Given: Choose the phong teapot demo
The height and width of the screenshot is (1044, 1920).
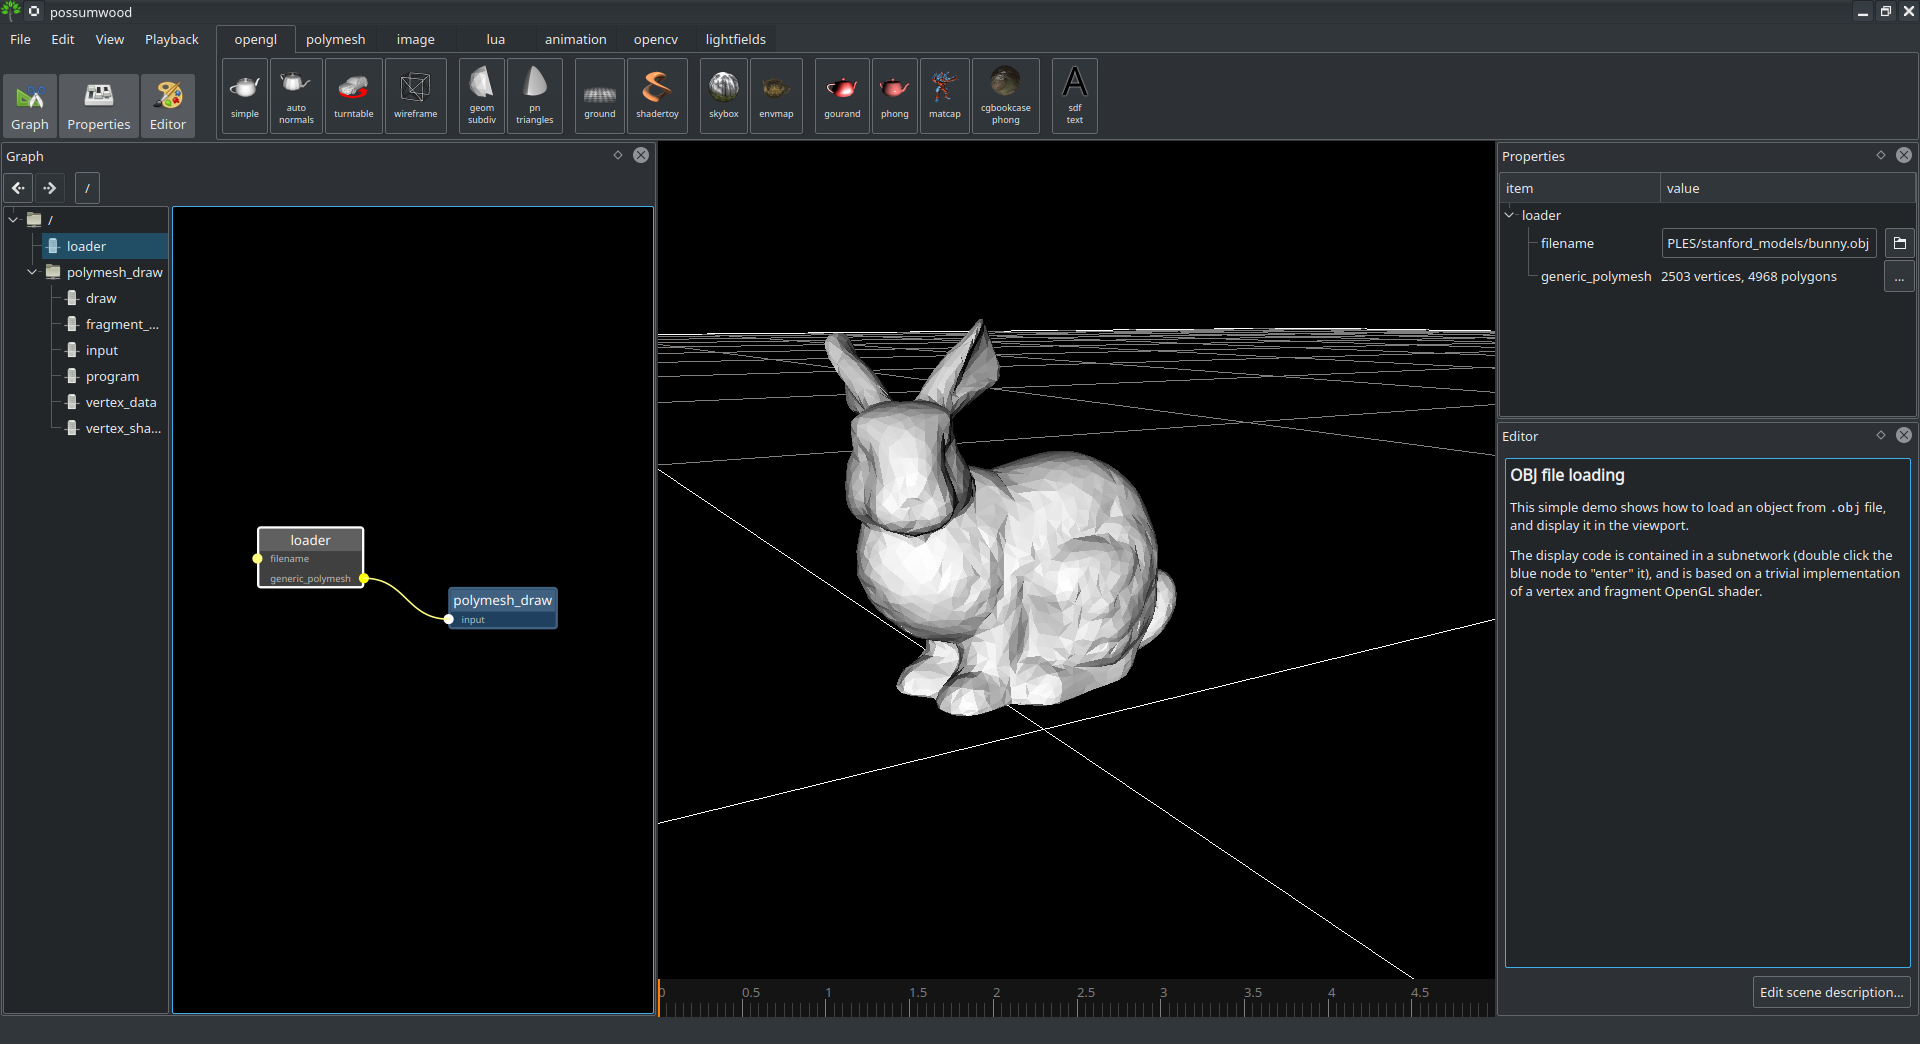Looking at the screenshot, I should click(x=894, y=96).
